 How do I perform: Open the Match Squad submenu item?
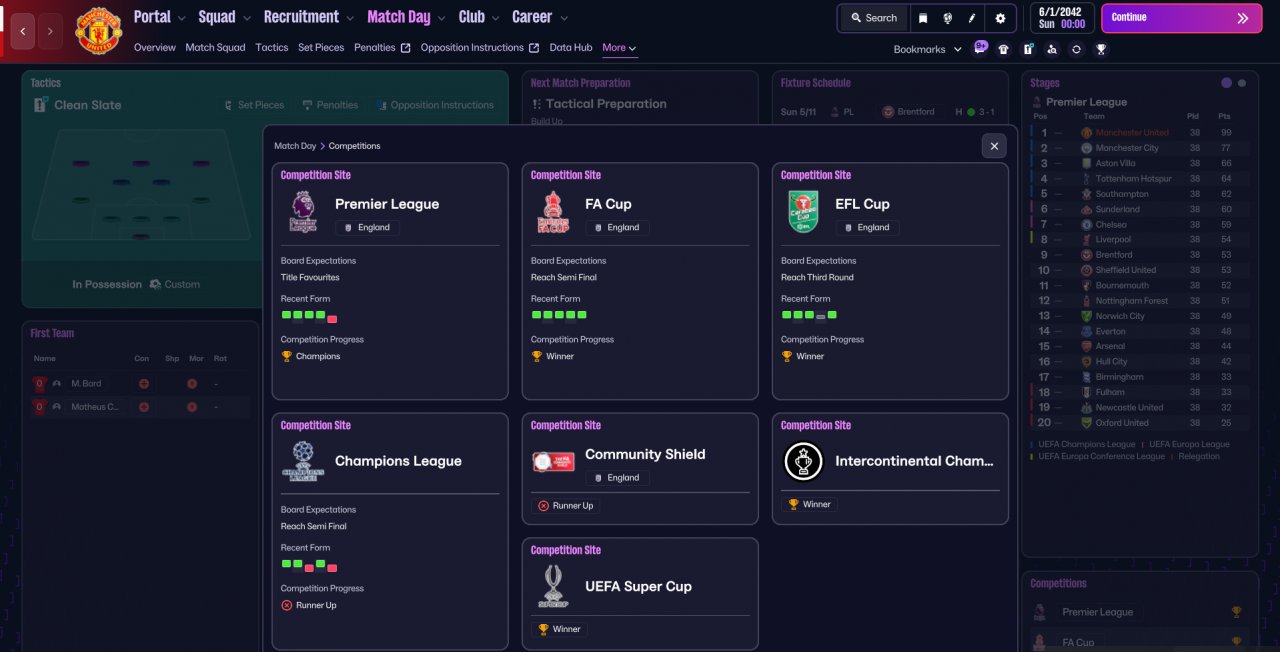[215, 48]
